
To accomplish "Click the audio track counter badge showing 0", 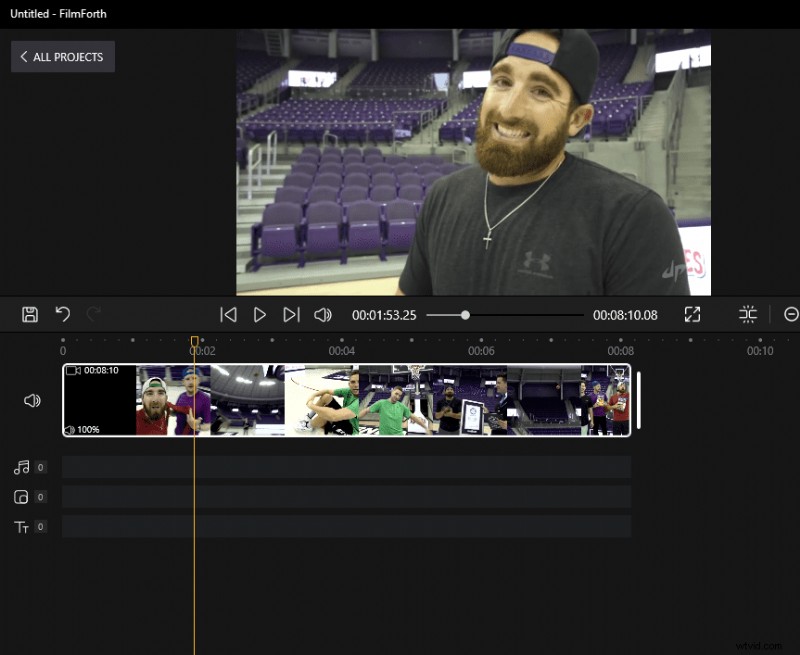I will pos(41,466).
